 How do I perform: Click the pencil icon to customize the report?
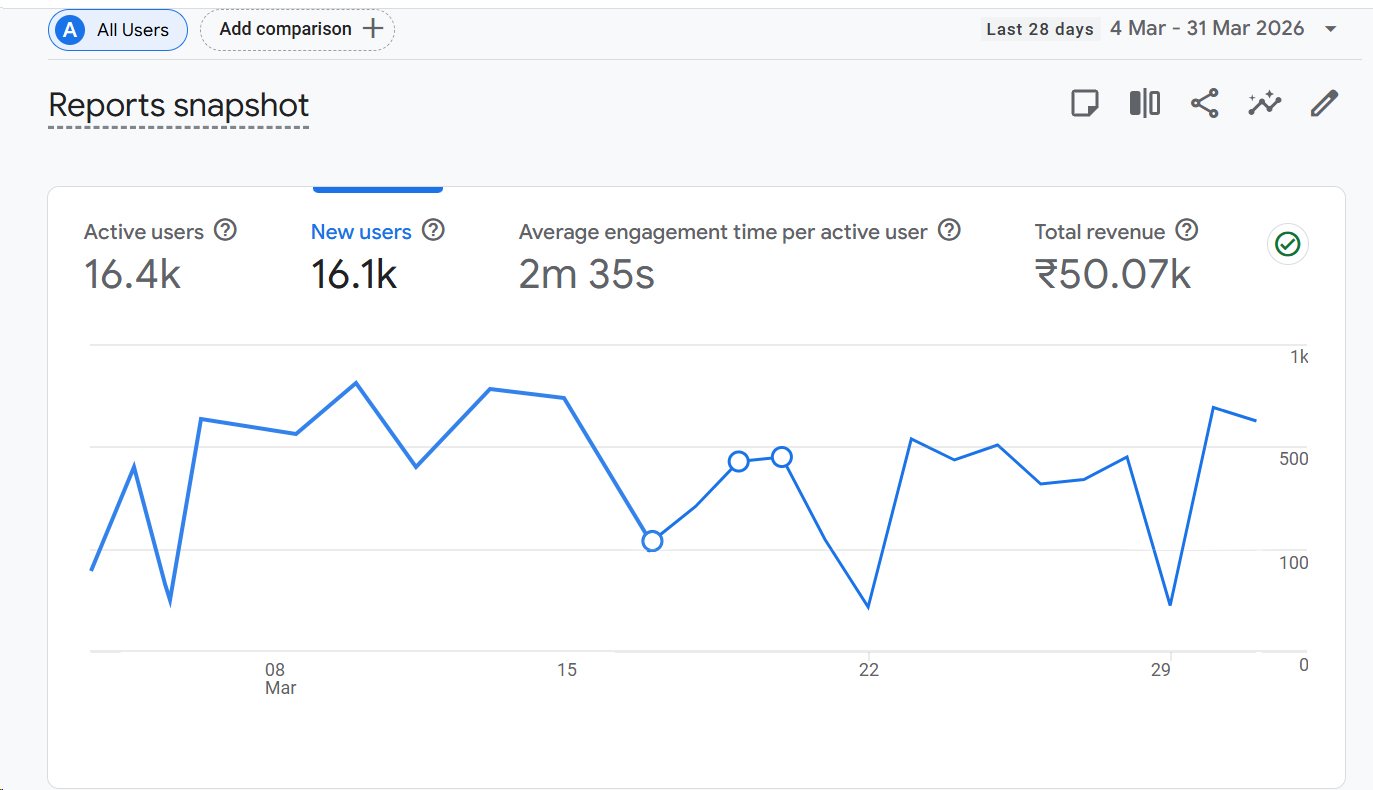click(x=1324, y=102)
